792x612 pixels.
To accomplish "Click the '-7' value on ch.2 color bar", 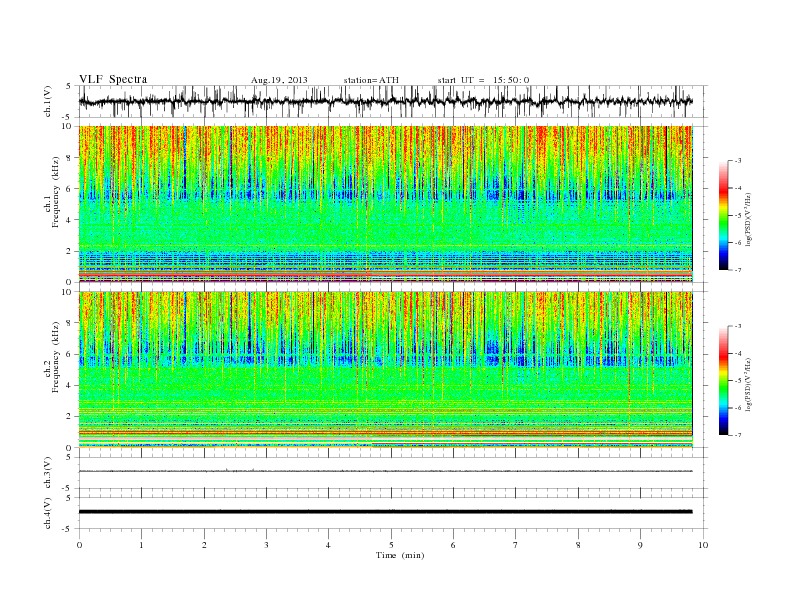I will [x=737, y=435].
